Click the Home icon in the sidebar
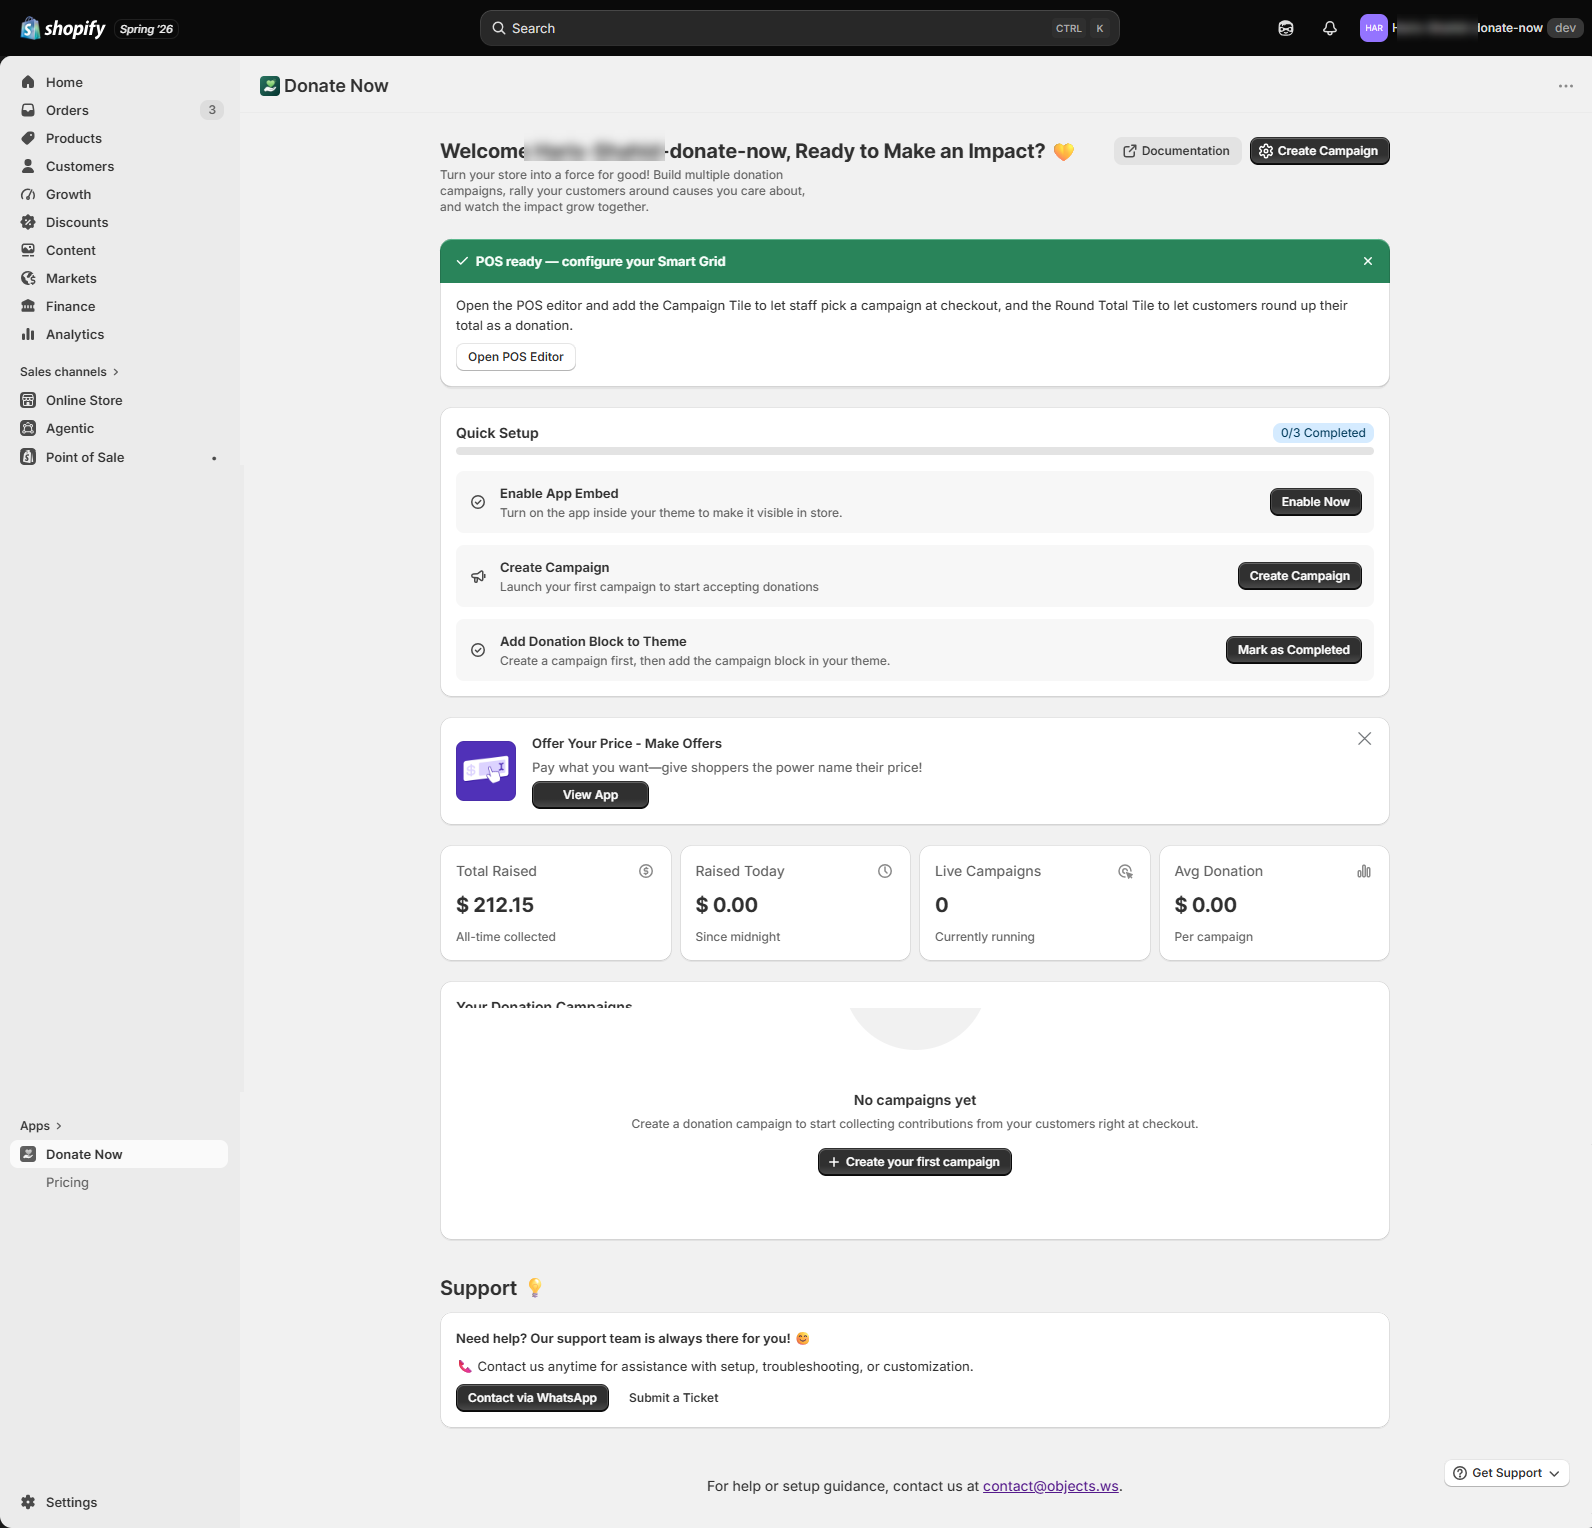 coord(28,82)
